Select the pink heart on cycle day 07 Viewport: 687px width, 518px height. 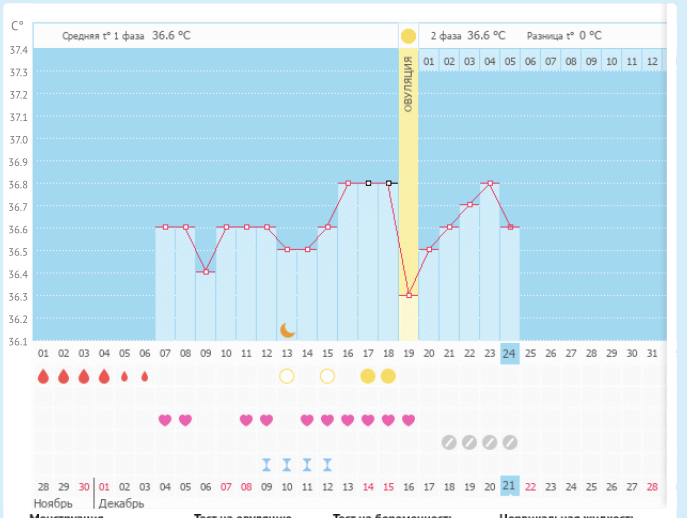pyautogui.click(x=165, y=420)
